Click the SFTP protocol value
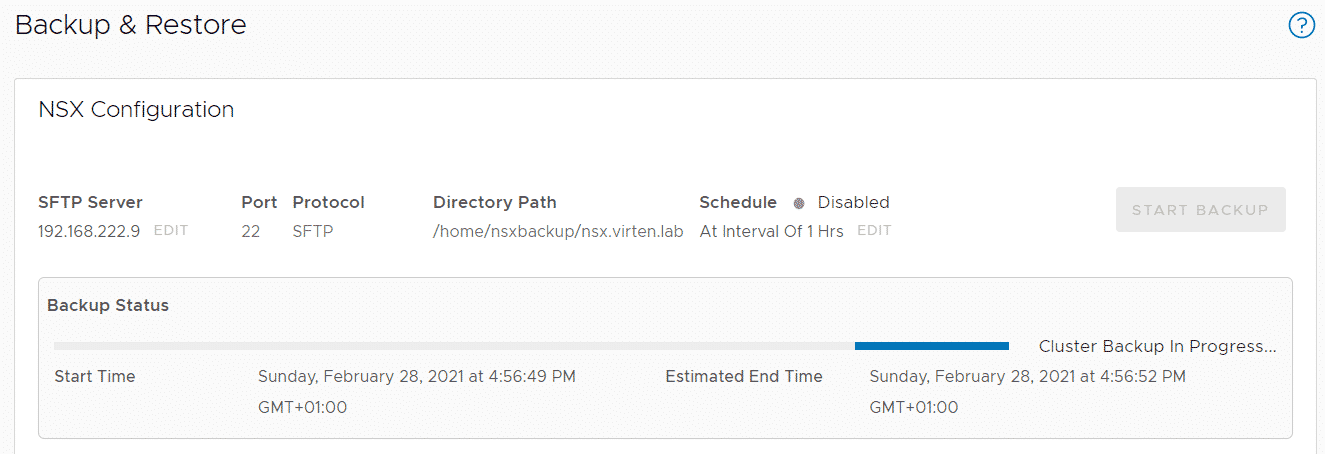The height and width of the screenshot is (454, 1325). [x=313, y=231]
